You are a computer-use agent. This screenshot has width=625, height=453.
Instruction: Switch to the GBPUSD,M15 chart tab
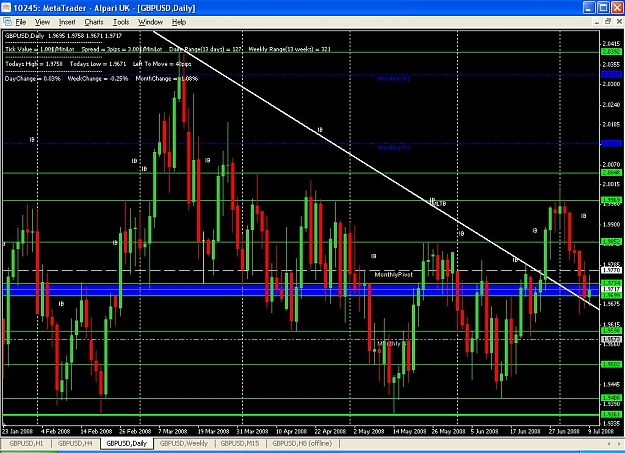click(240, 443)
